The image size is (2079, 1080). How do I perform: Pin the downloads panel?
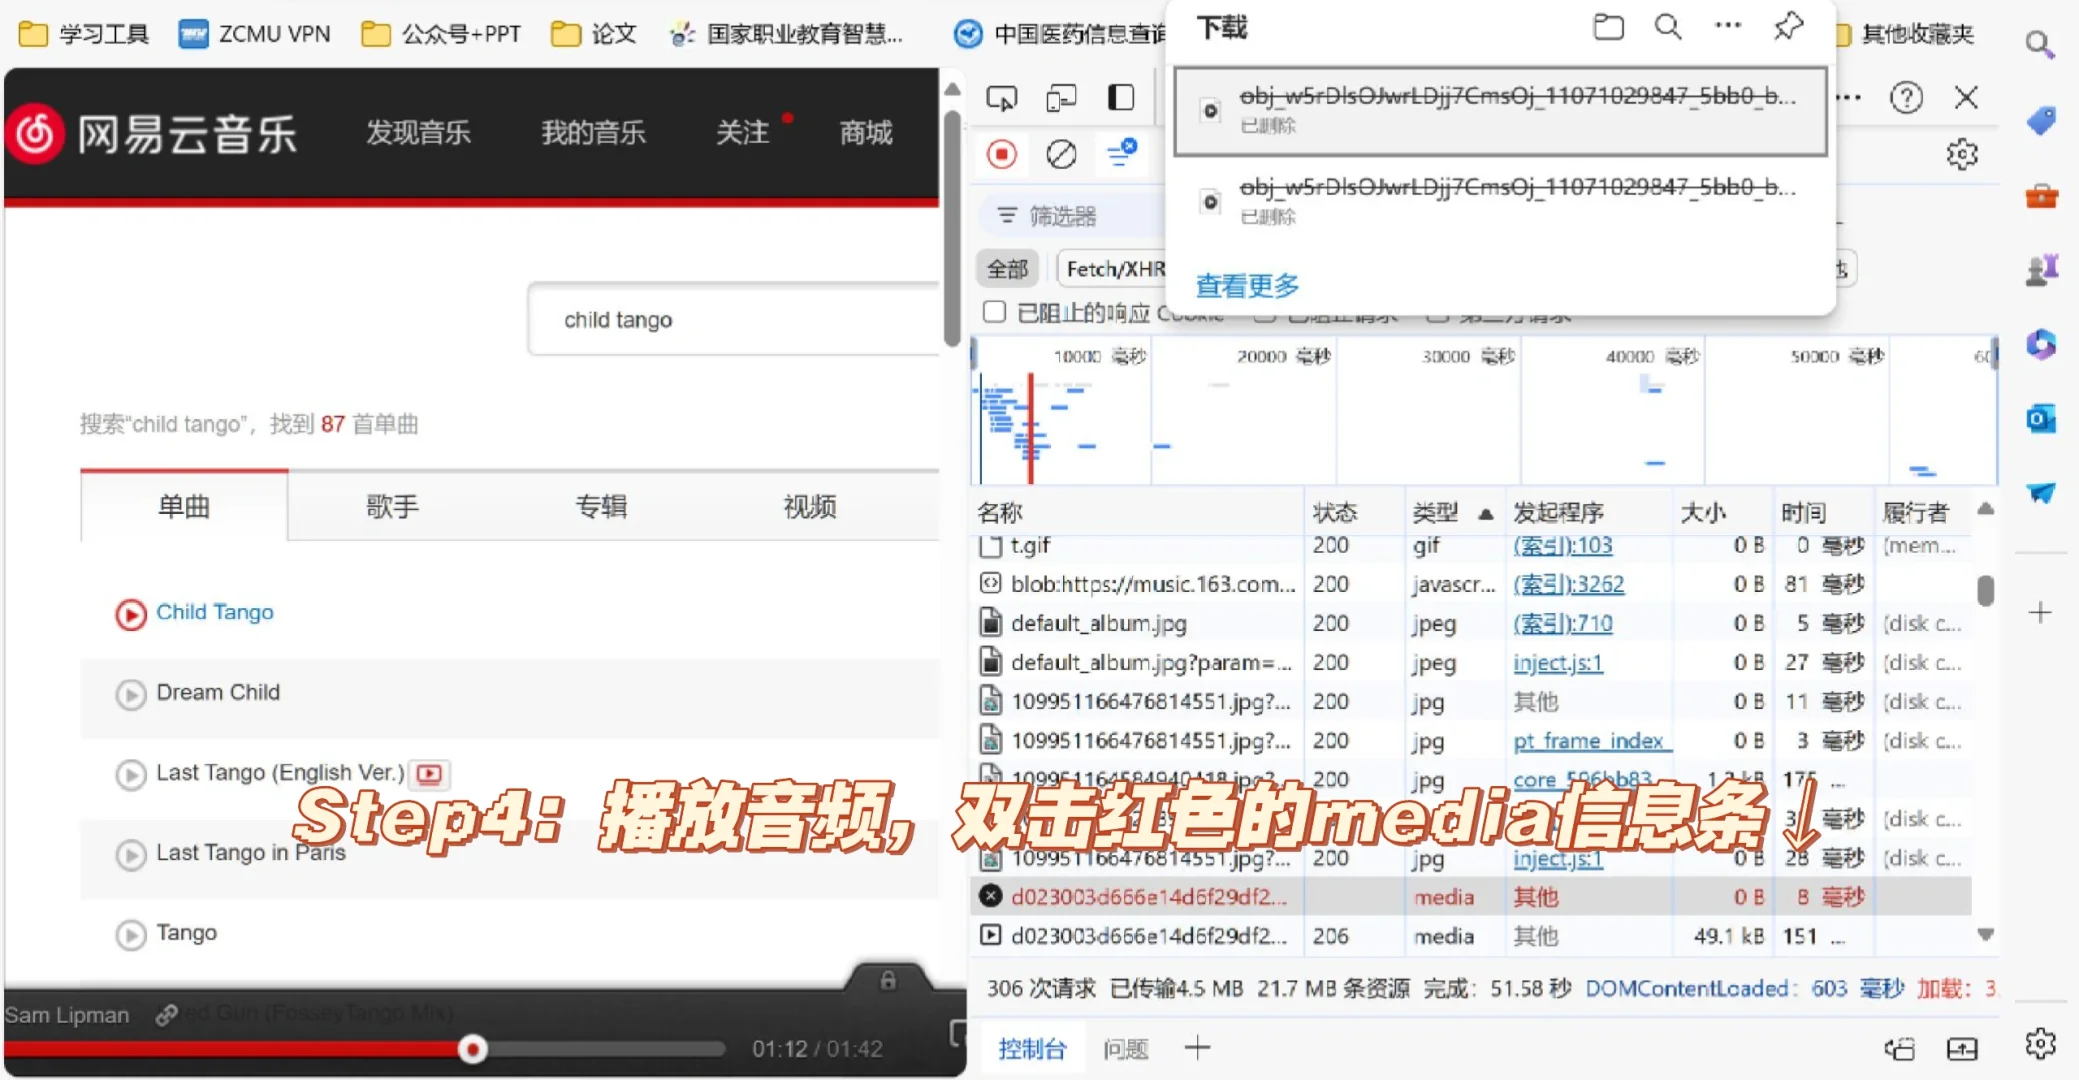(1789, 27)
